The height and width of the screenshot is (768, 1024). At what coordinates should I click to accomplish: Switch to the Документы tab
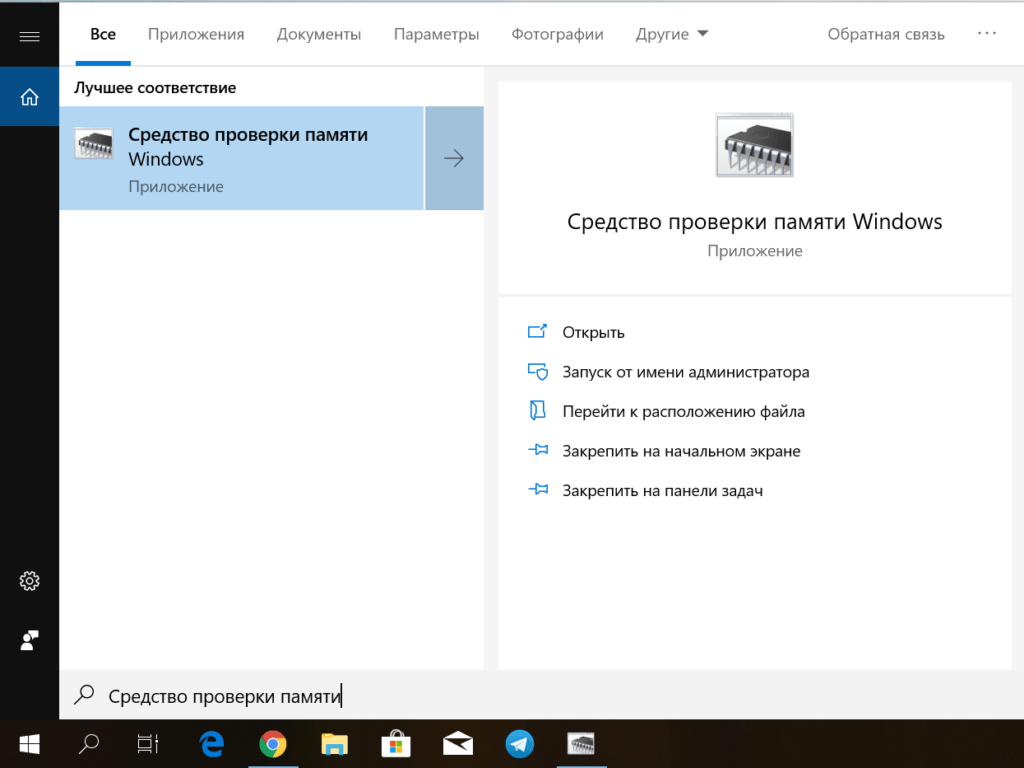point(319,34)
